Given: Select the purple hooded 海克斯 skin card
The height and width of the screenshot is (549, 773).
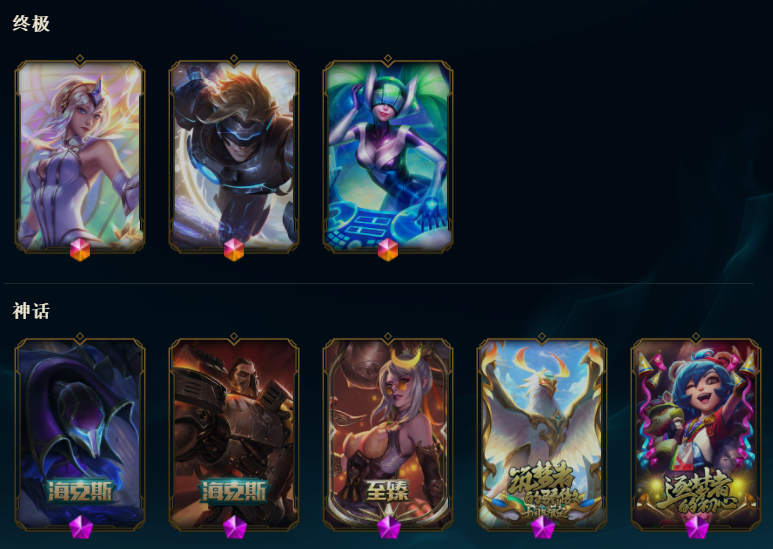Looking at the screenshot, I should pyautogui.click(x=80, y=434).
